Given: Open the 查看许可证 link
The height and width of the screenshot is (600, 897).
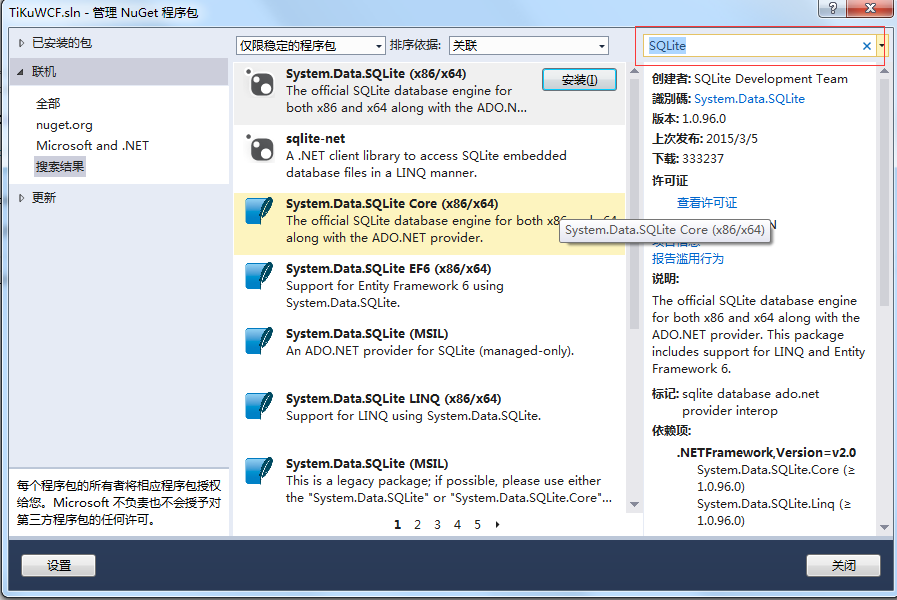Looking at the screenshot, I should point(707,202).
